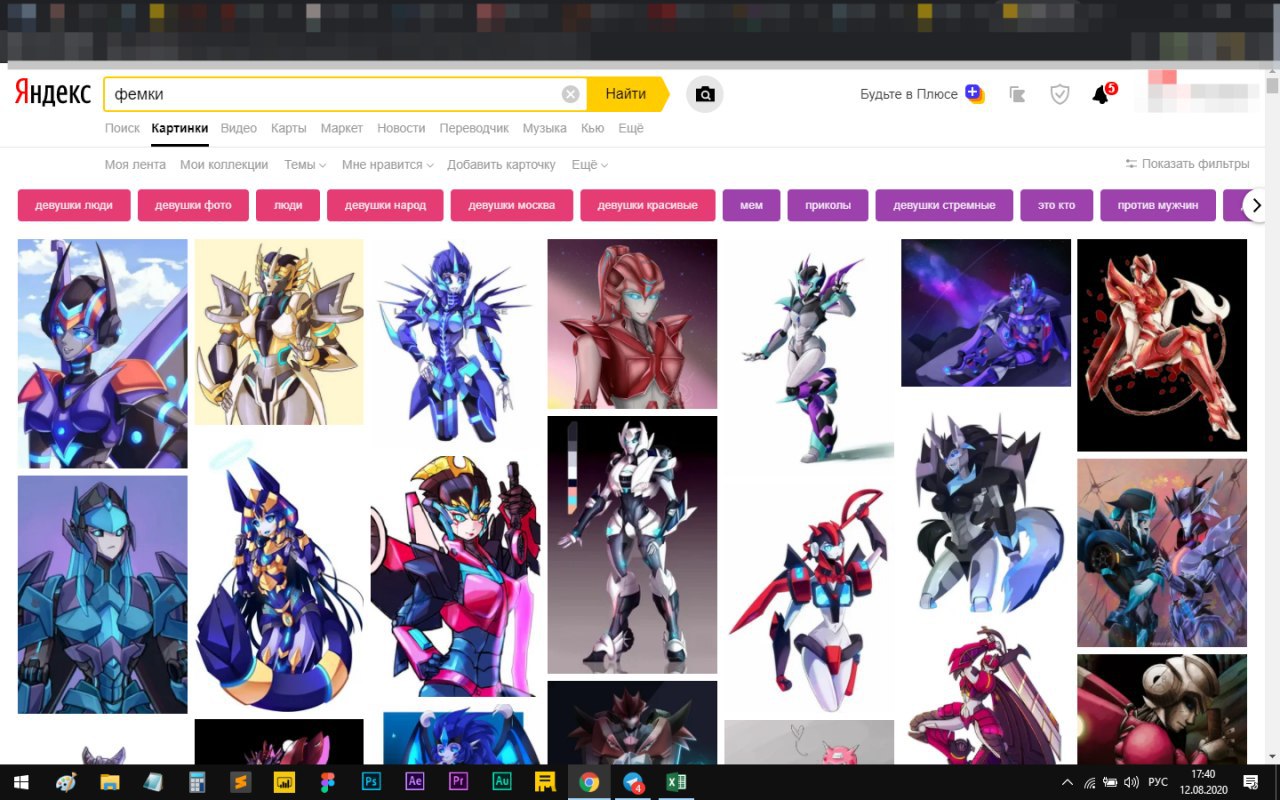Switch to the Поиск tab
Viewport: 1280px width, 800px height.
[122, 128]
